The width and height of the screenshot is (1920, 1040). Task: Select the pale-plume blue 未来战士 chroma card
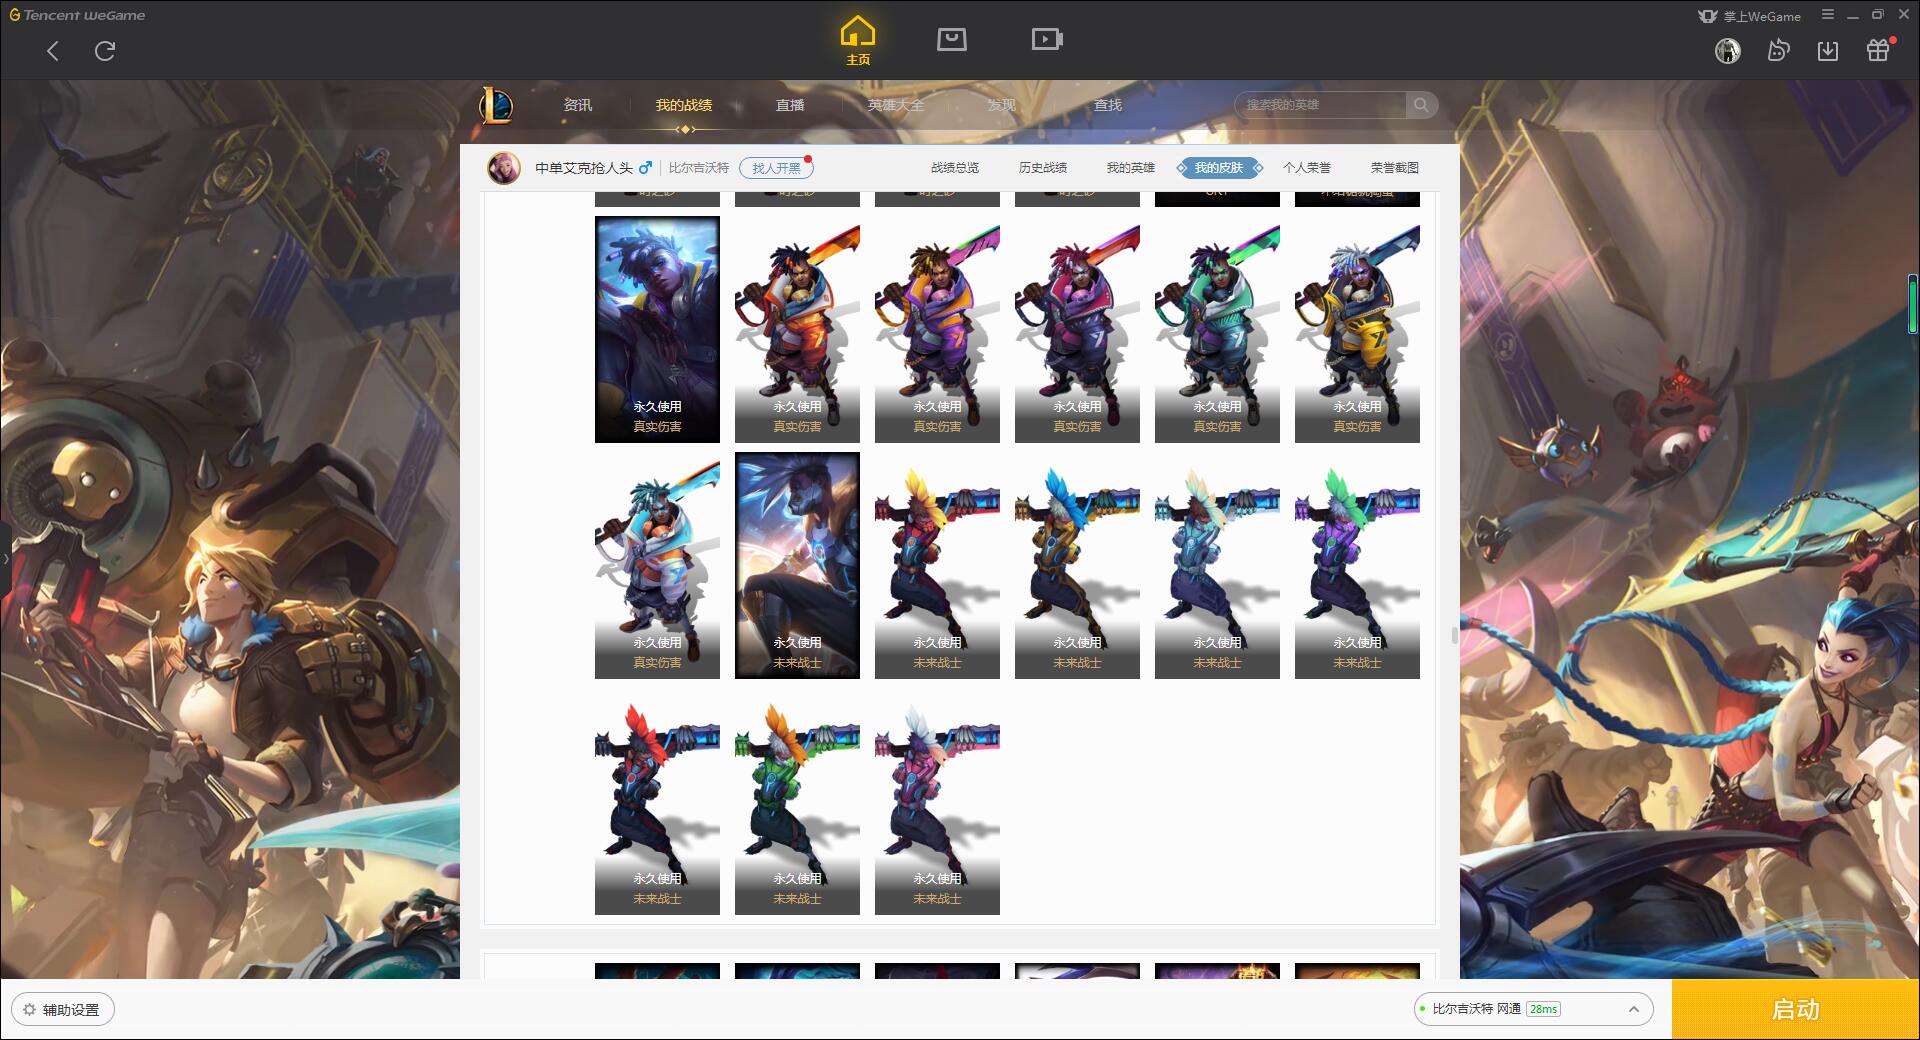point(1217,565)
